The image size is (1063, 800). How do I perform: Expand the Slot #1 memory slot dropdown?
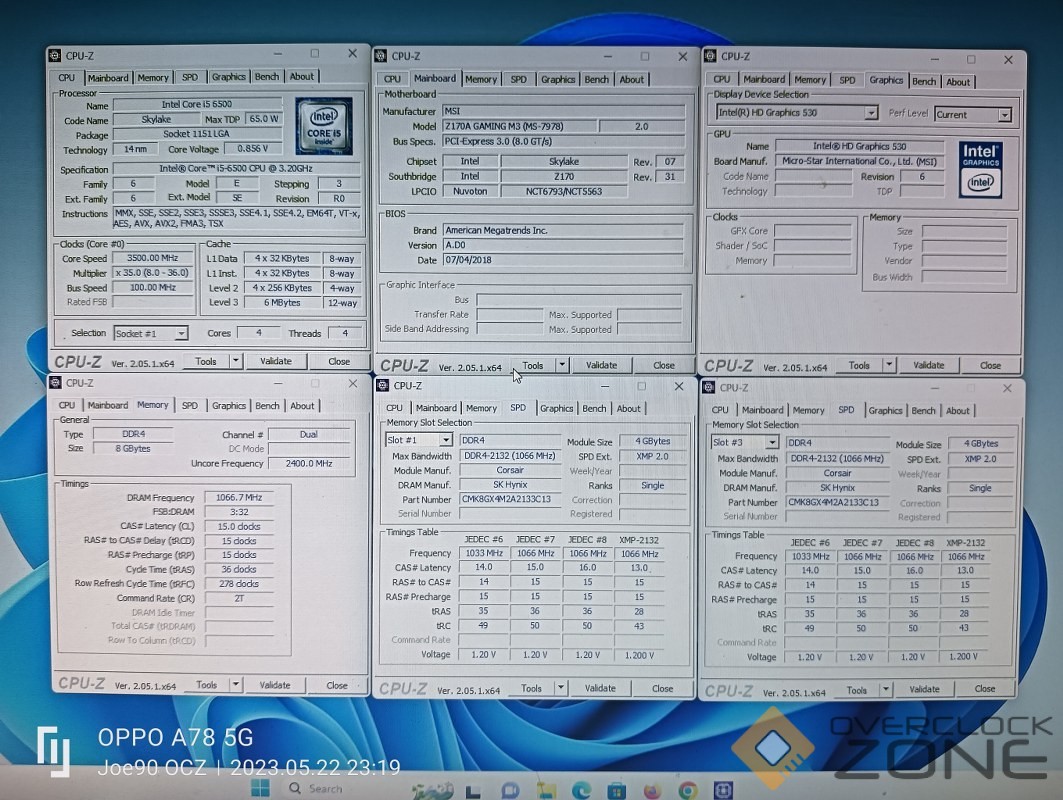point(445,440)
